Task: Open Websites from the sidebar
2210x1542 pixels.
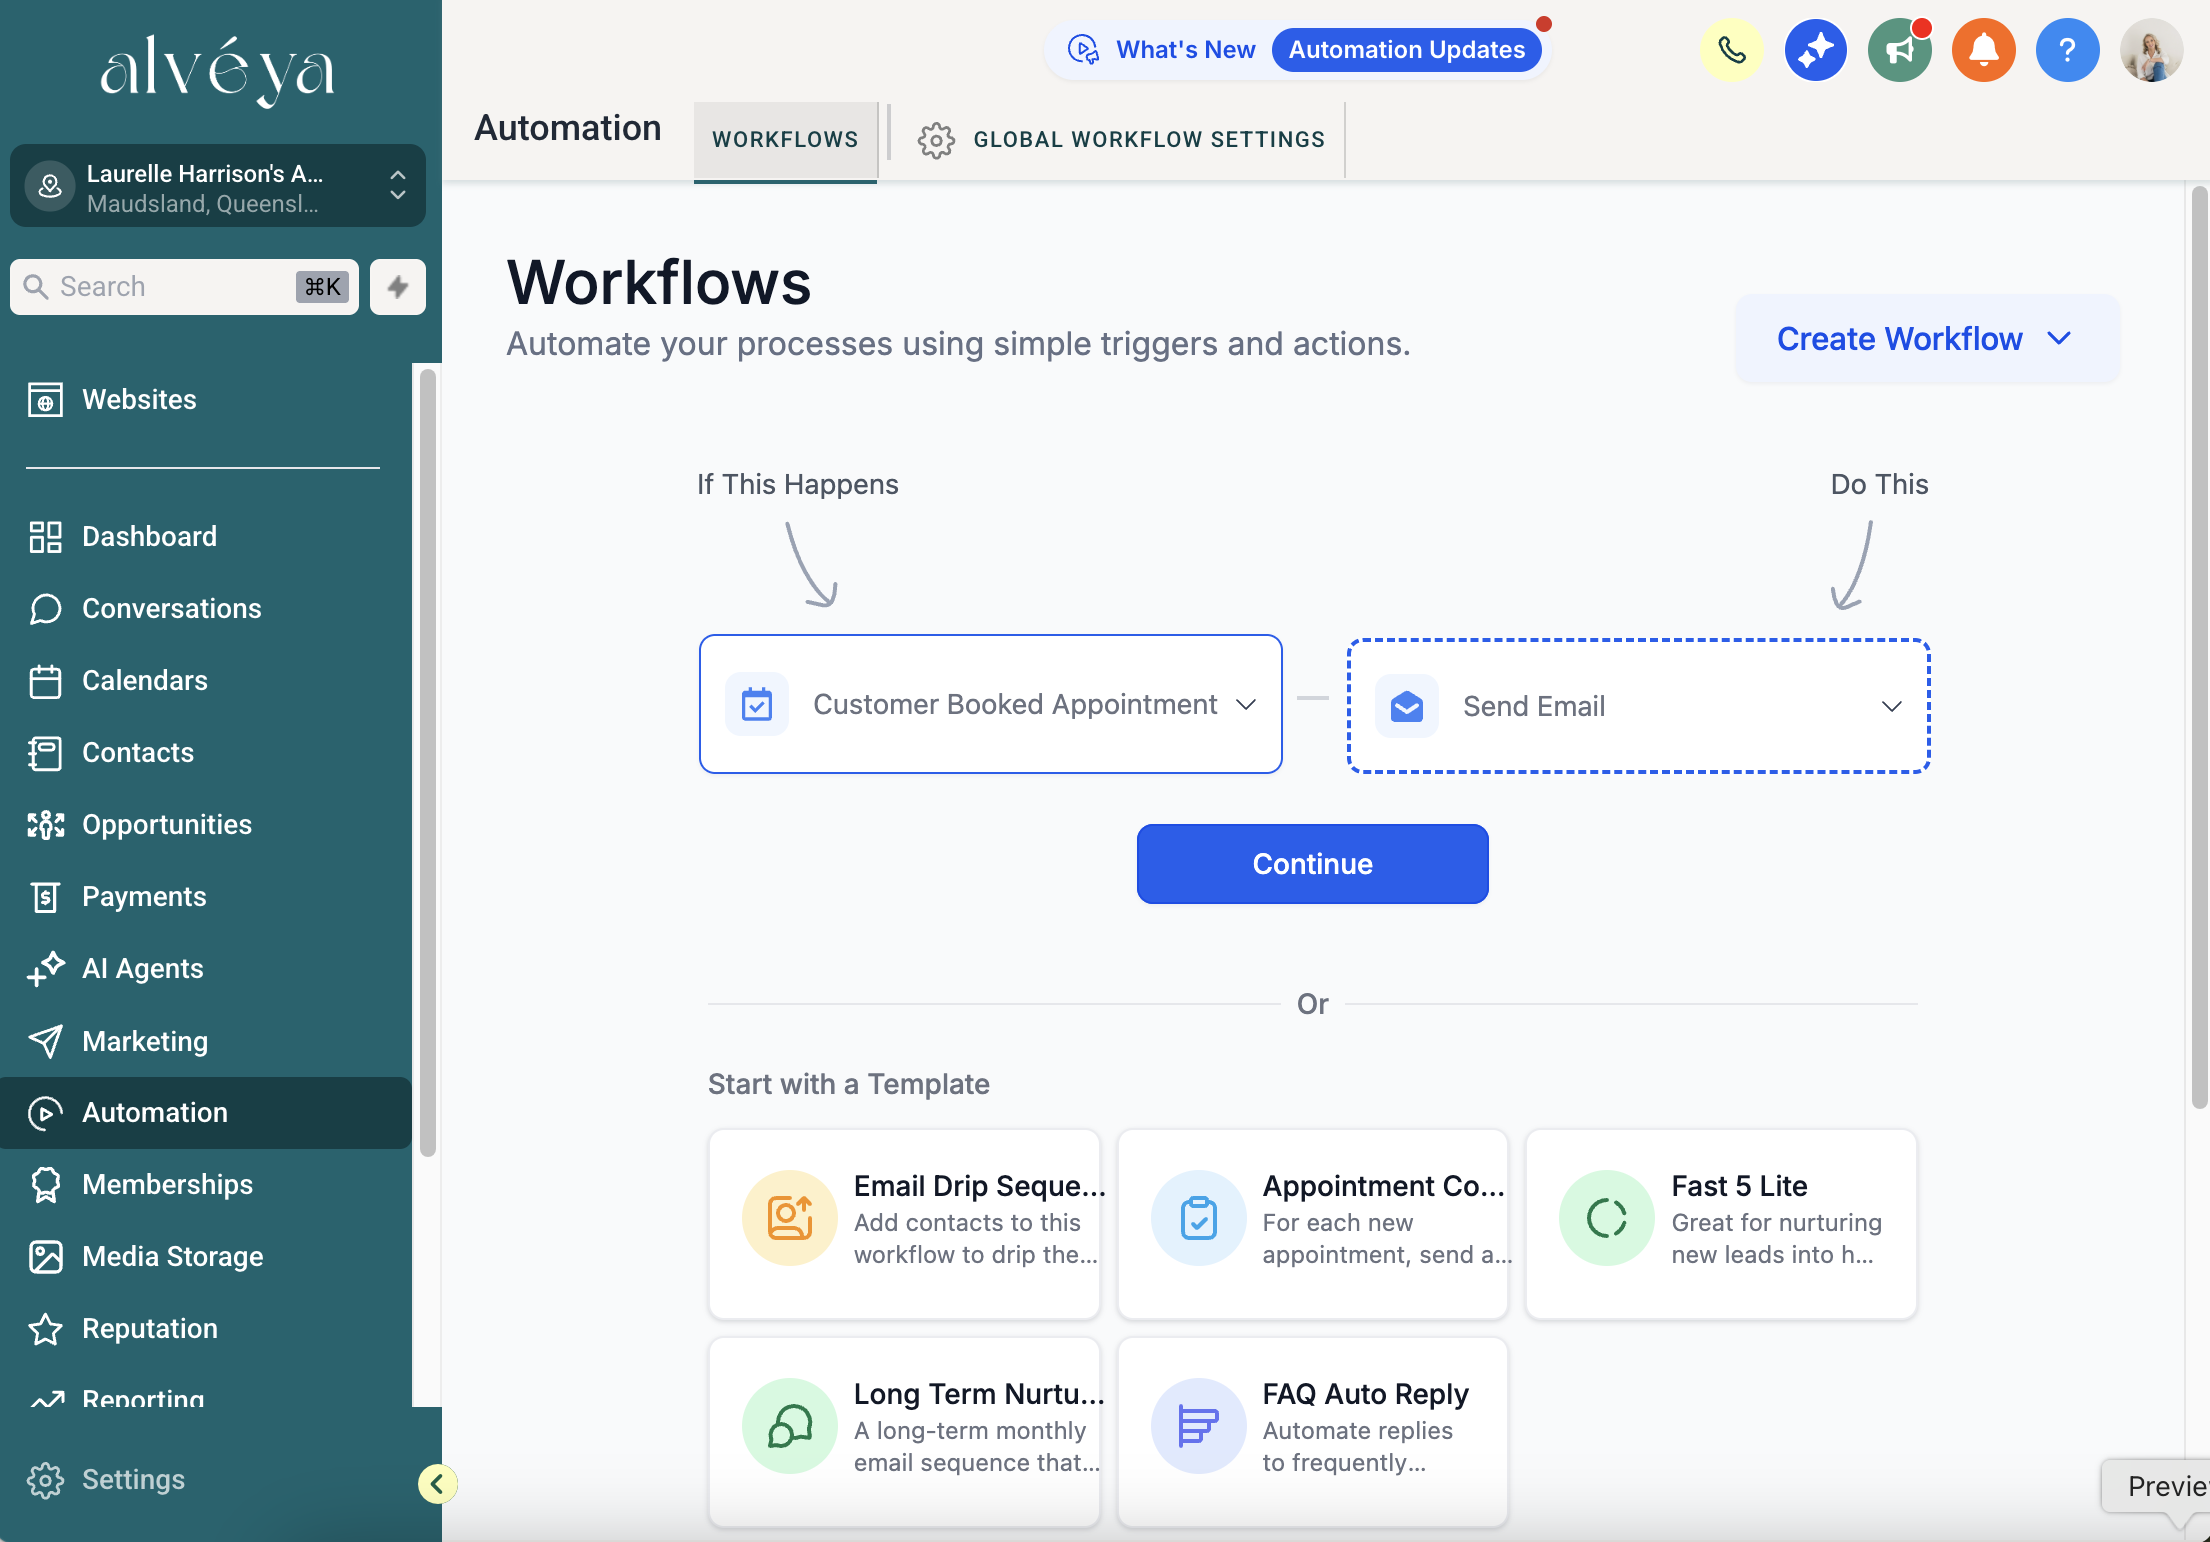Action: pyautogui.click(x=206, y=400)
